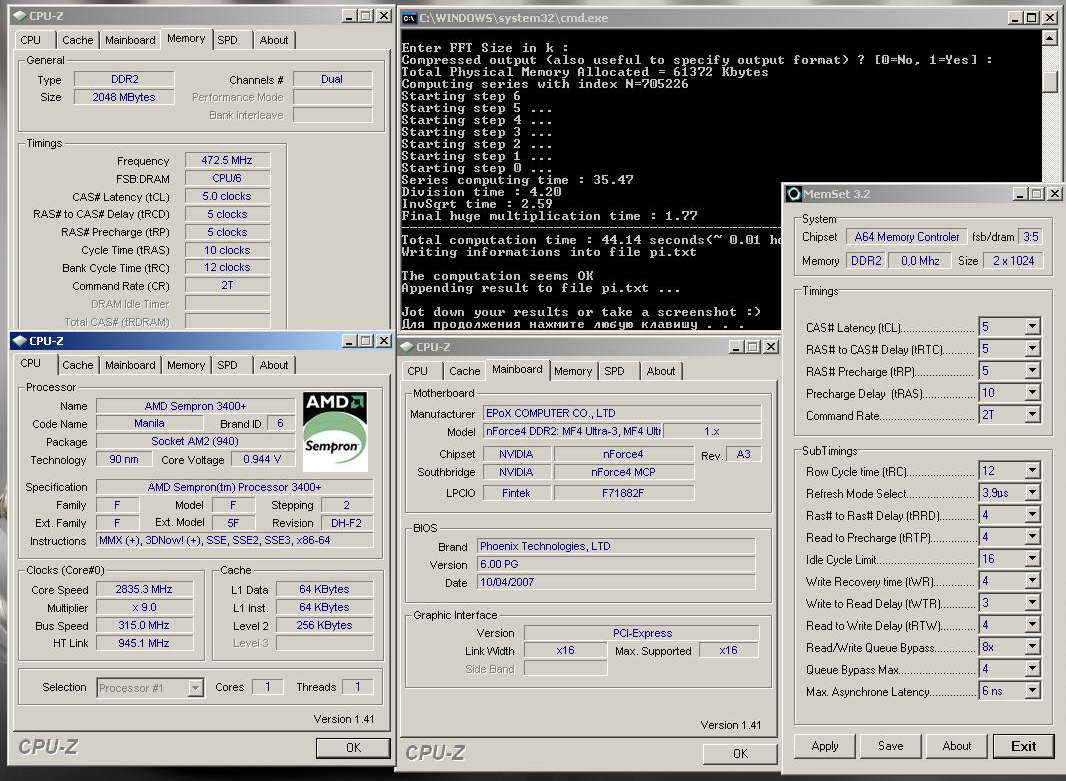Click Apply button in MemSet

(x=824, y=746)
